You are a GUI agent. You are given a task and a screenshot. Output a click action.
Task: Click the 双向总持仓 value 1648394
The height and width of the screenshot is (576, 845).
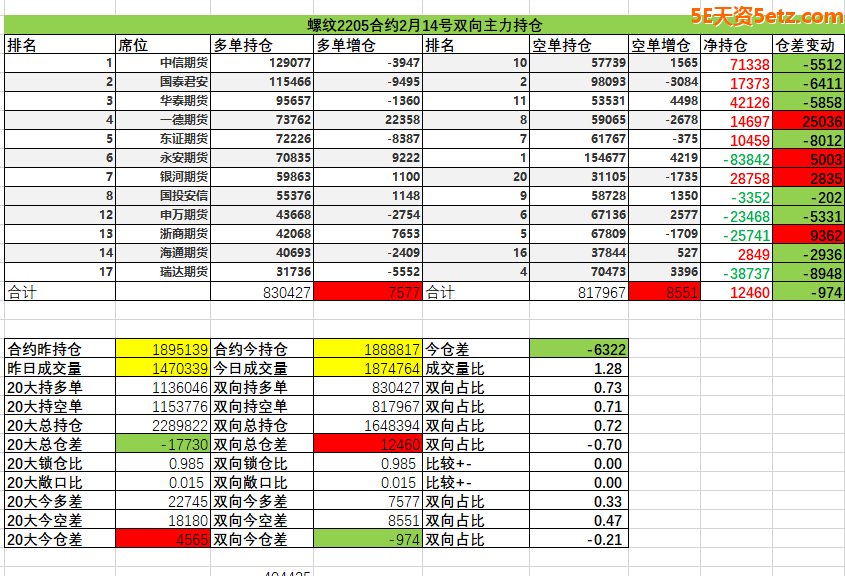(x=366, y=425)
